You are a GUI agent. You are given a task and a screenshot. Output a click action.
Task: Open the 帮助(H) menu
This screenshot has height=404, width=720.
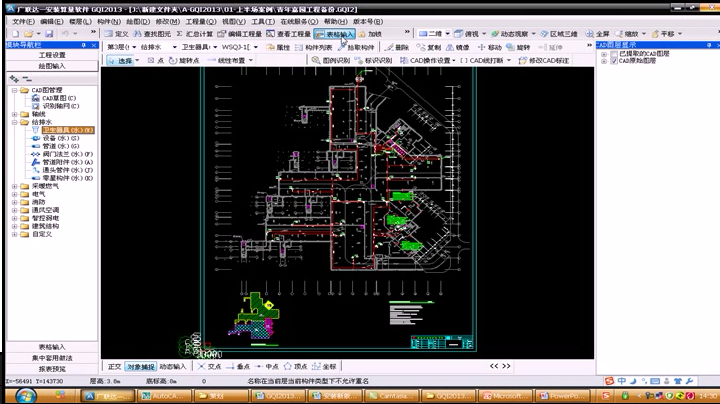tap(335, 22)
